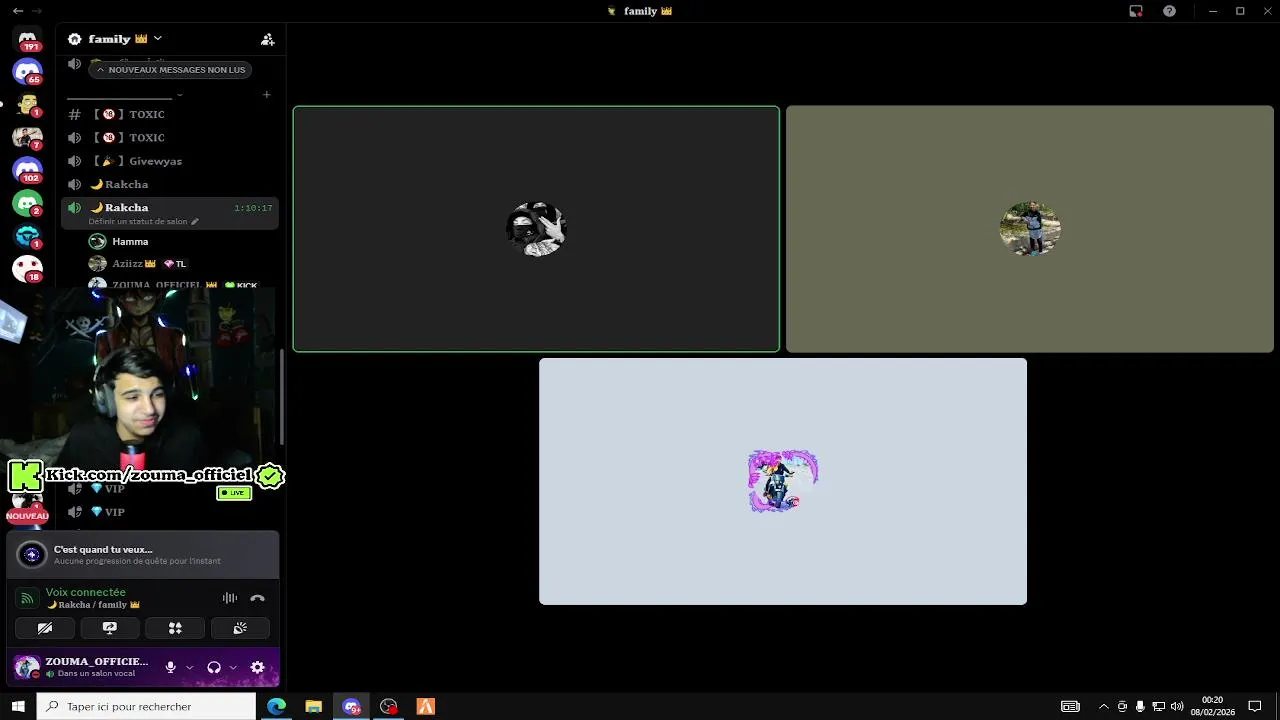
Task: Join the Givewyas voice channel
Action: (170, 161)
